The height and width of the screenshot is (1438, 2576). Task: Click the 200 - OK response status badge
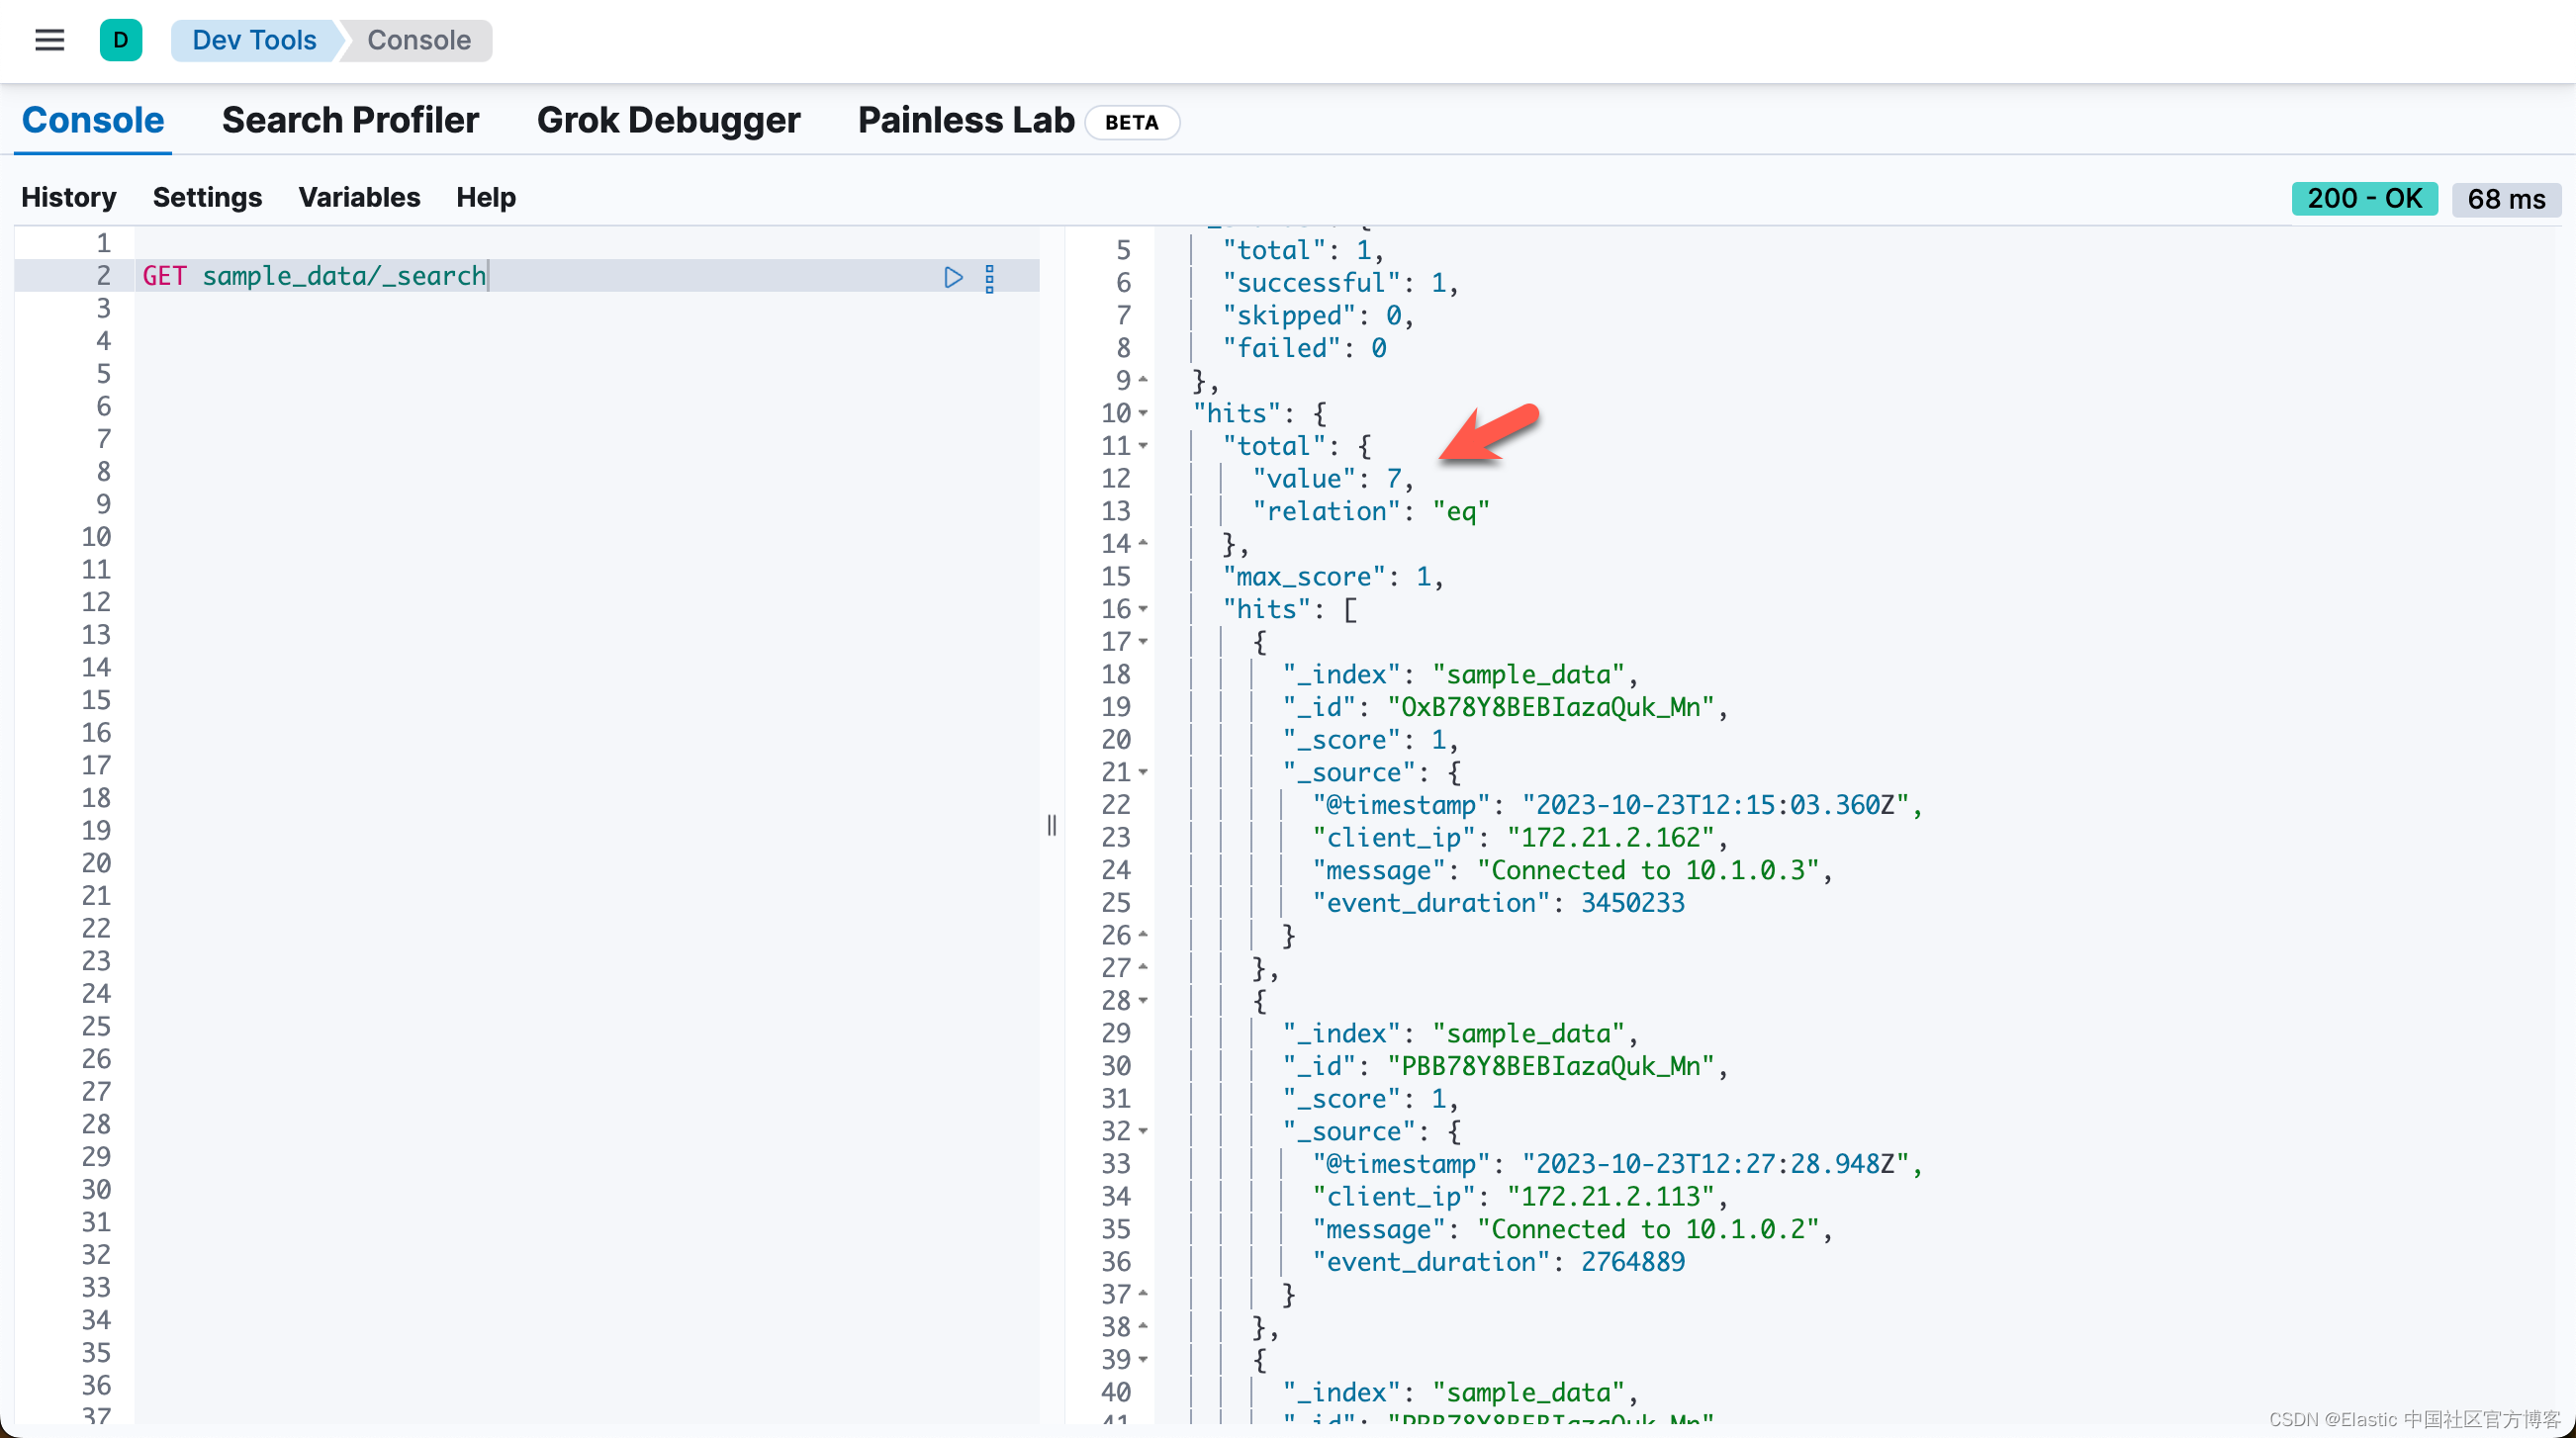2364,199
